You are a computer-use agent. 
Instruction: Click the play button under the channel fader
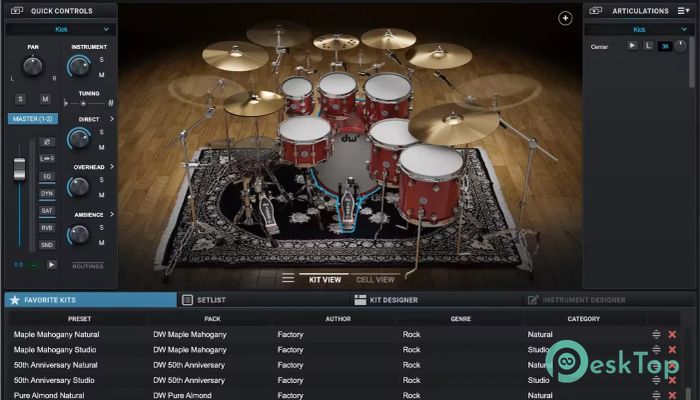[x=52, y=265]
